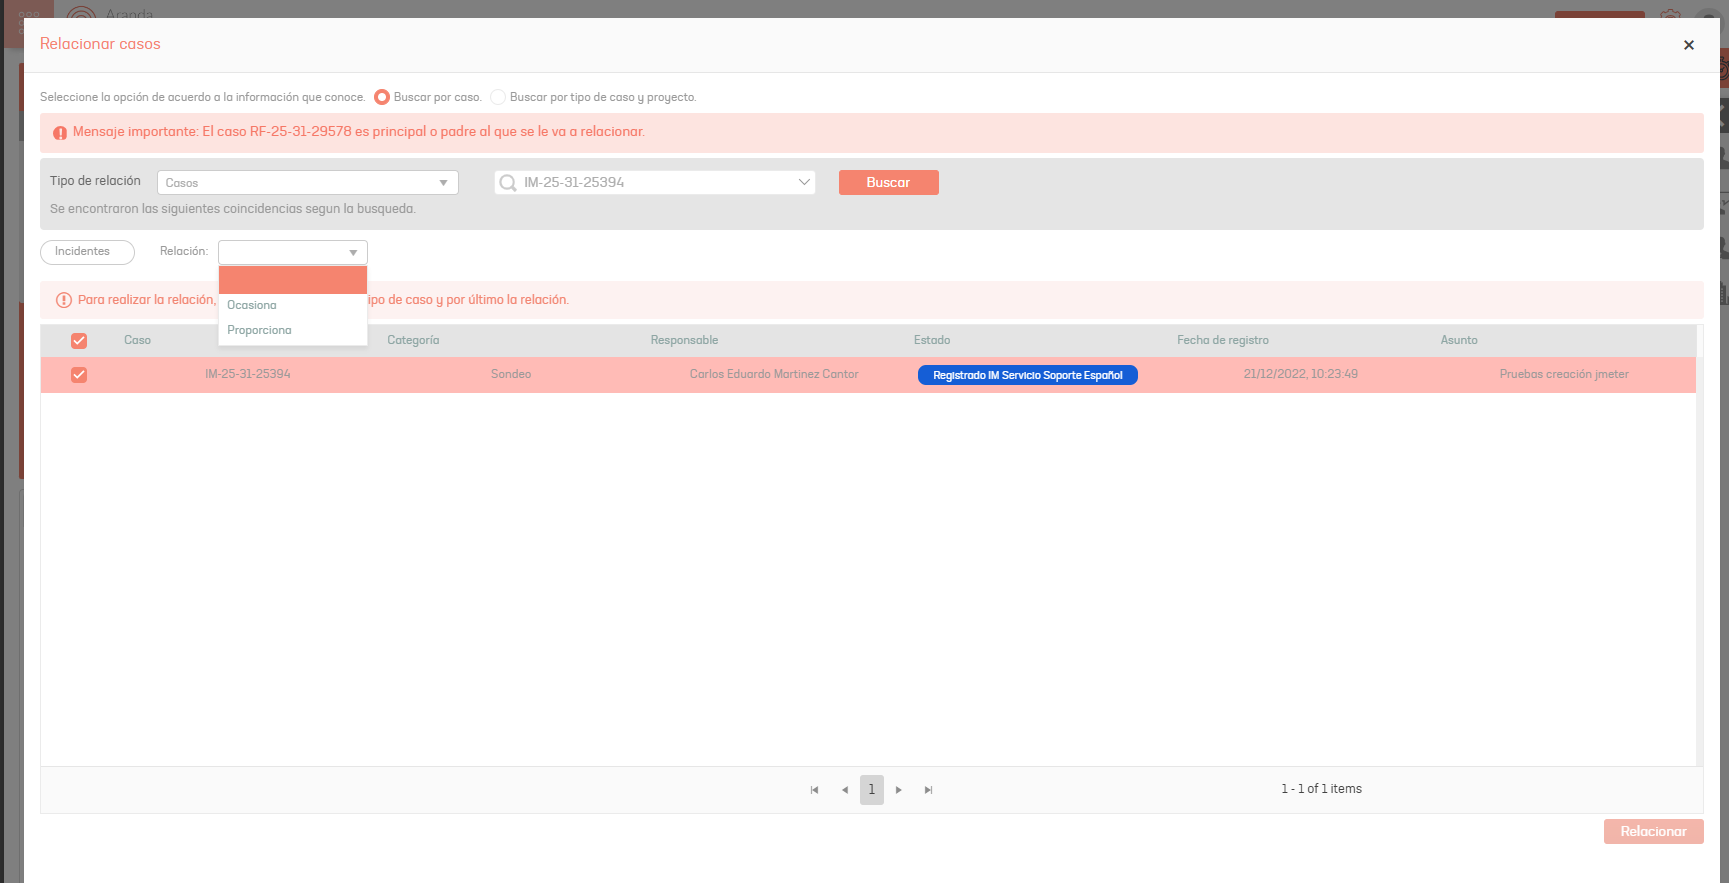
Task: Click the info icon beside relation hint
Action: tap(64, 300)
